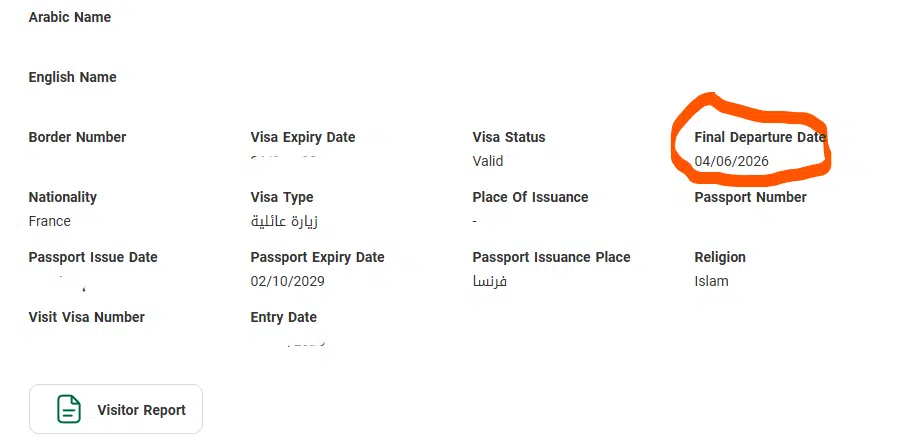917x447 pixels.
Task: Open the Visitor Report button
Action: coord(116,409)
